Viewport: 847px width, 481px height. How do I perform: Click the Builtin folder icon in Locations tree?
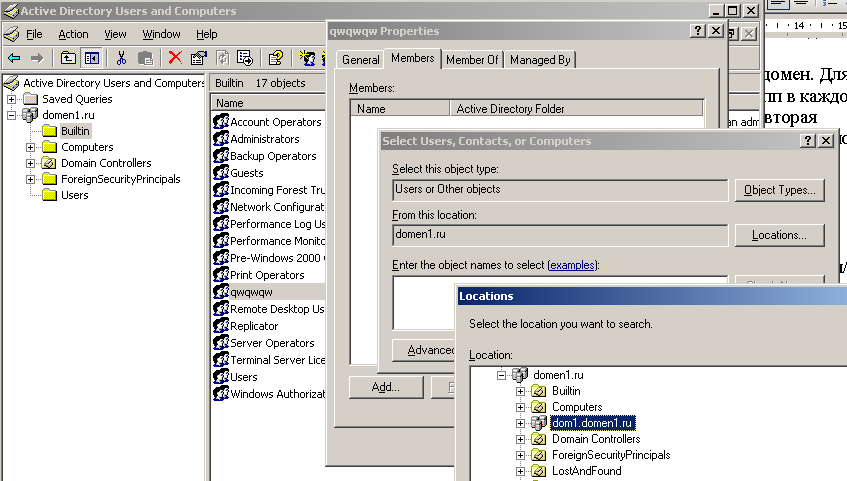539,391
